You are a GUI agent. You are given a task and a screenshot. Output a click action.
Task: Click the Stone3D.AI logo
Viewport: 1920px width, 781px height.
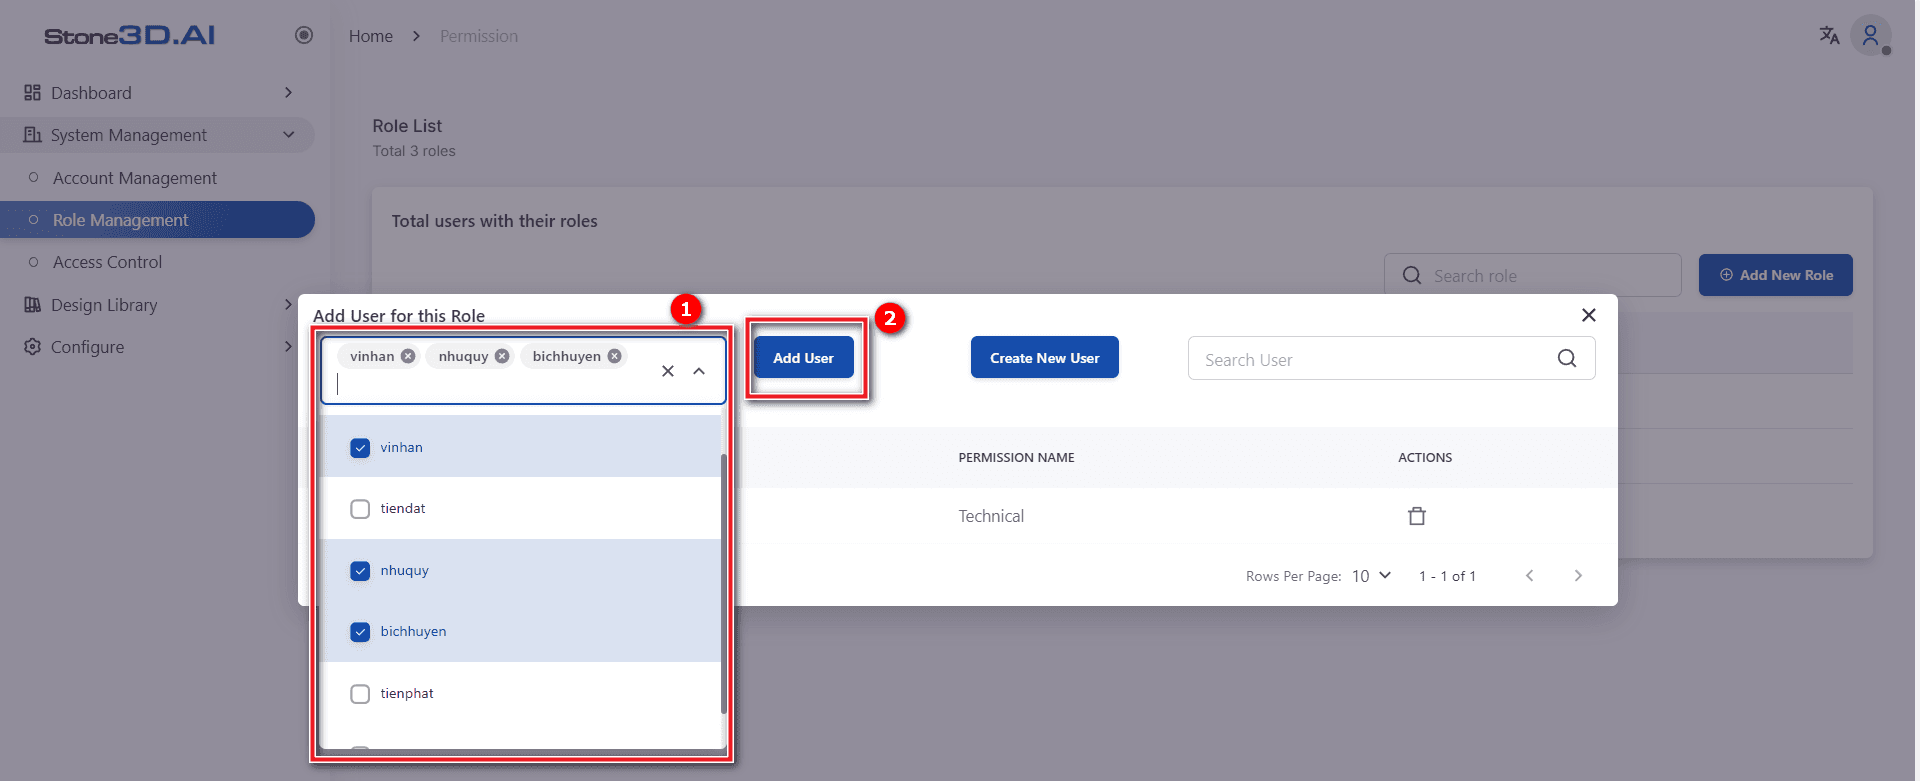pyautogui.click(x=130, y=36)
